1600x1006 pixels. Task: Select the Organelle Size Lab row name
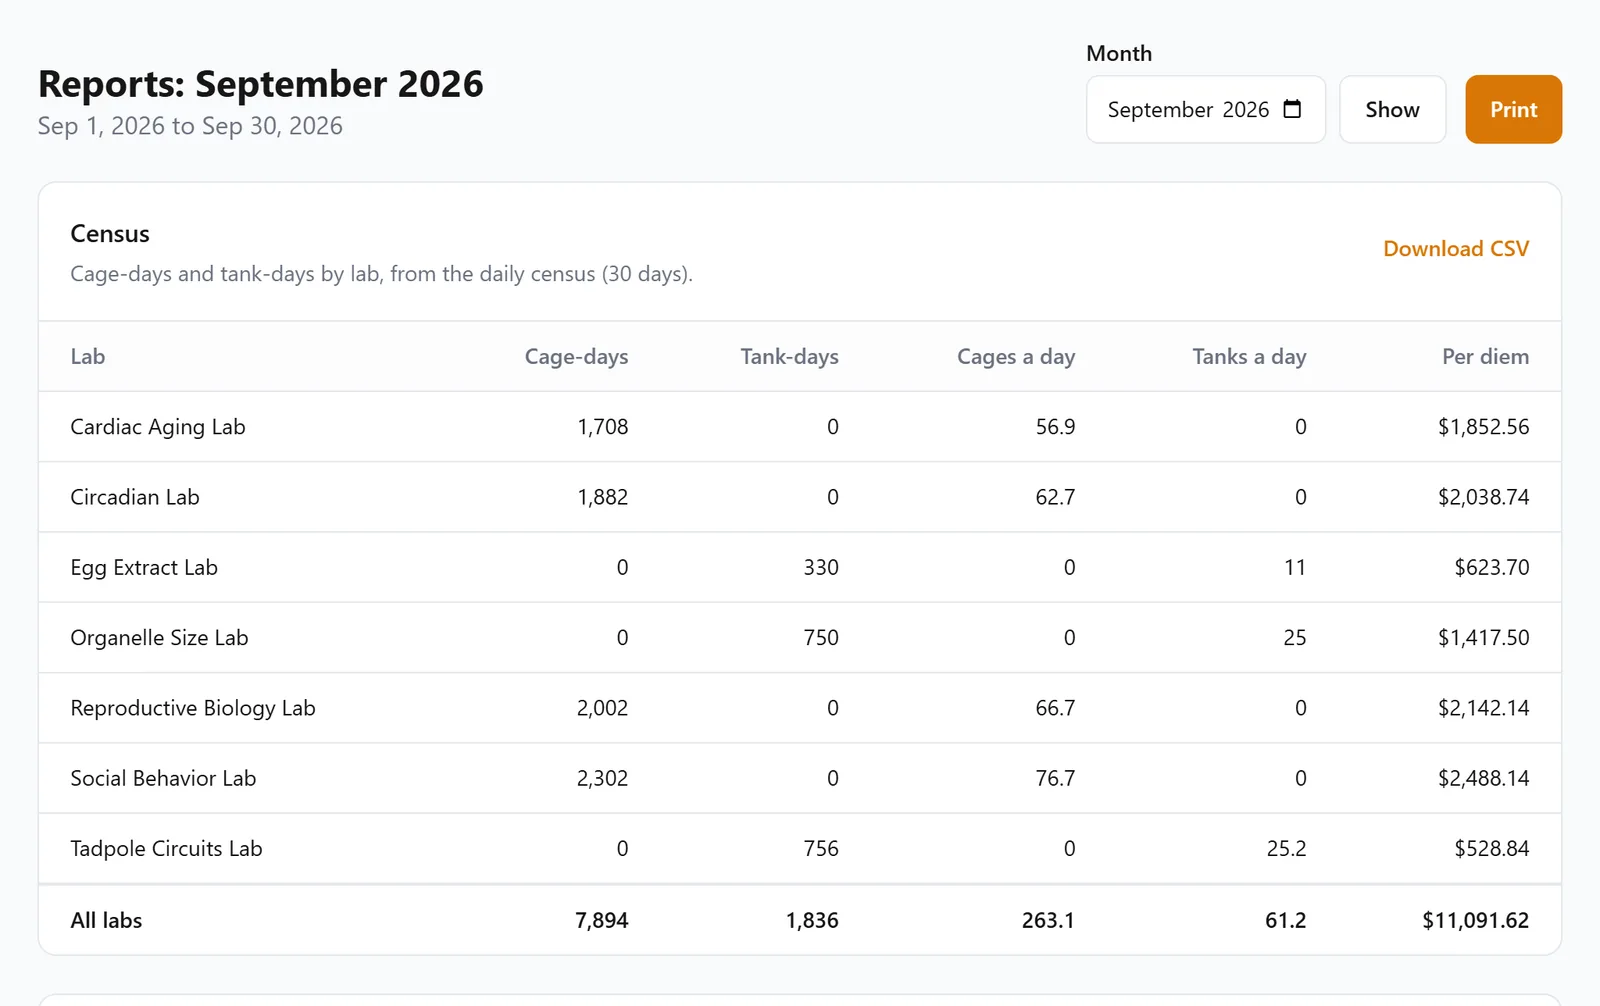click(159, 638)
